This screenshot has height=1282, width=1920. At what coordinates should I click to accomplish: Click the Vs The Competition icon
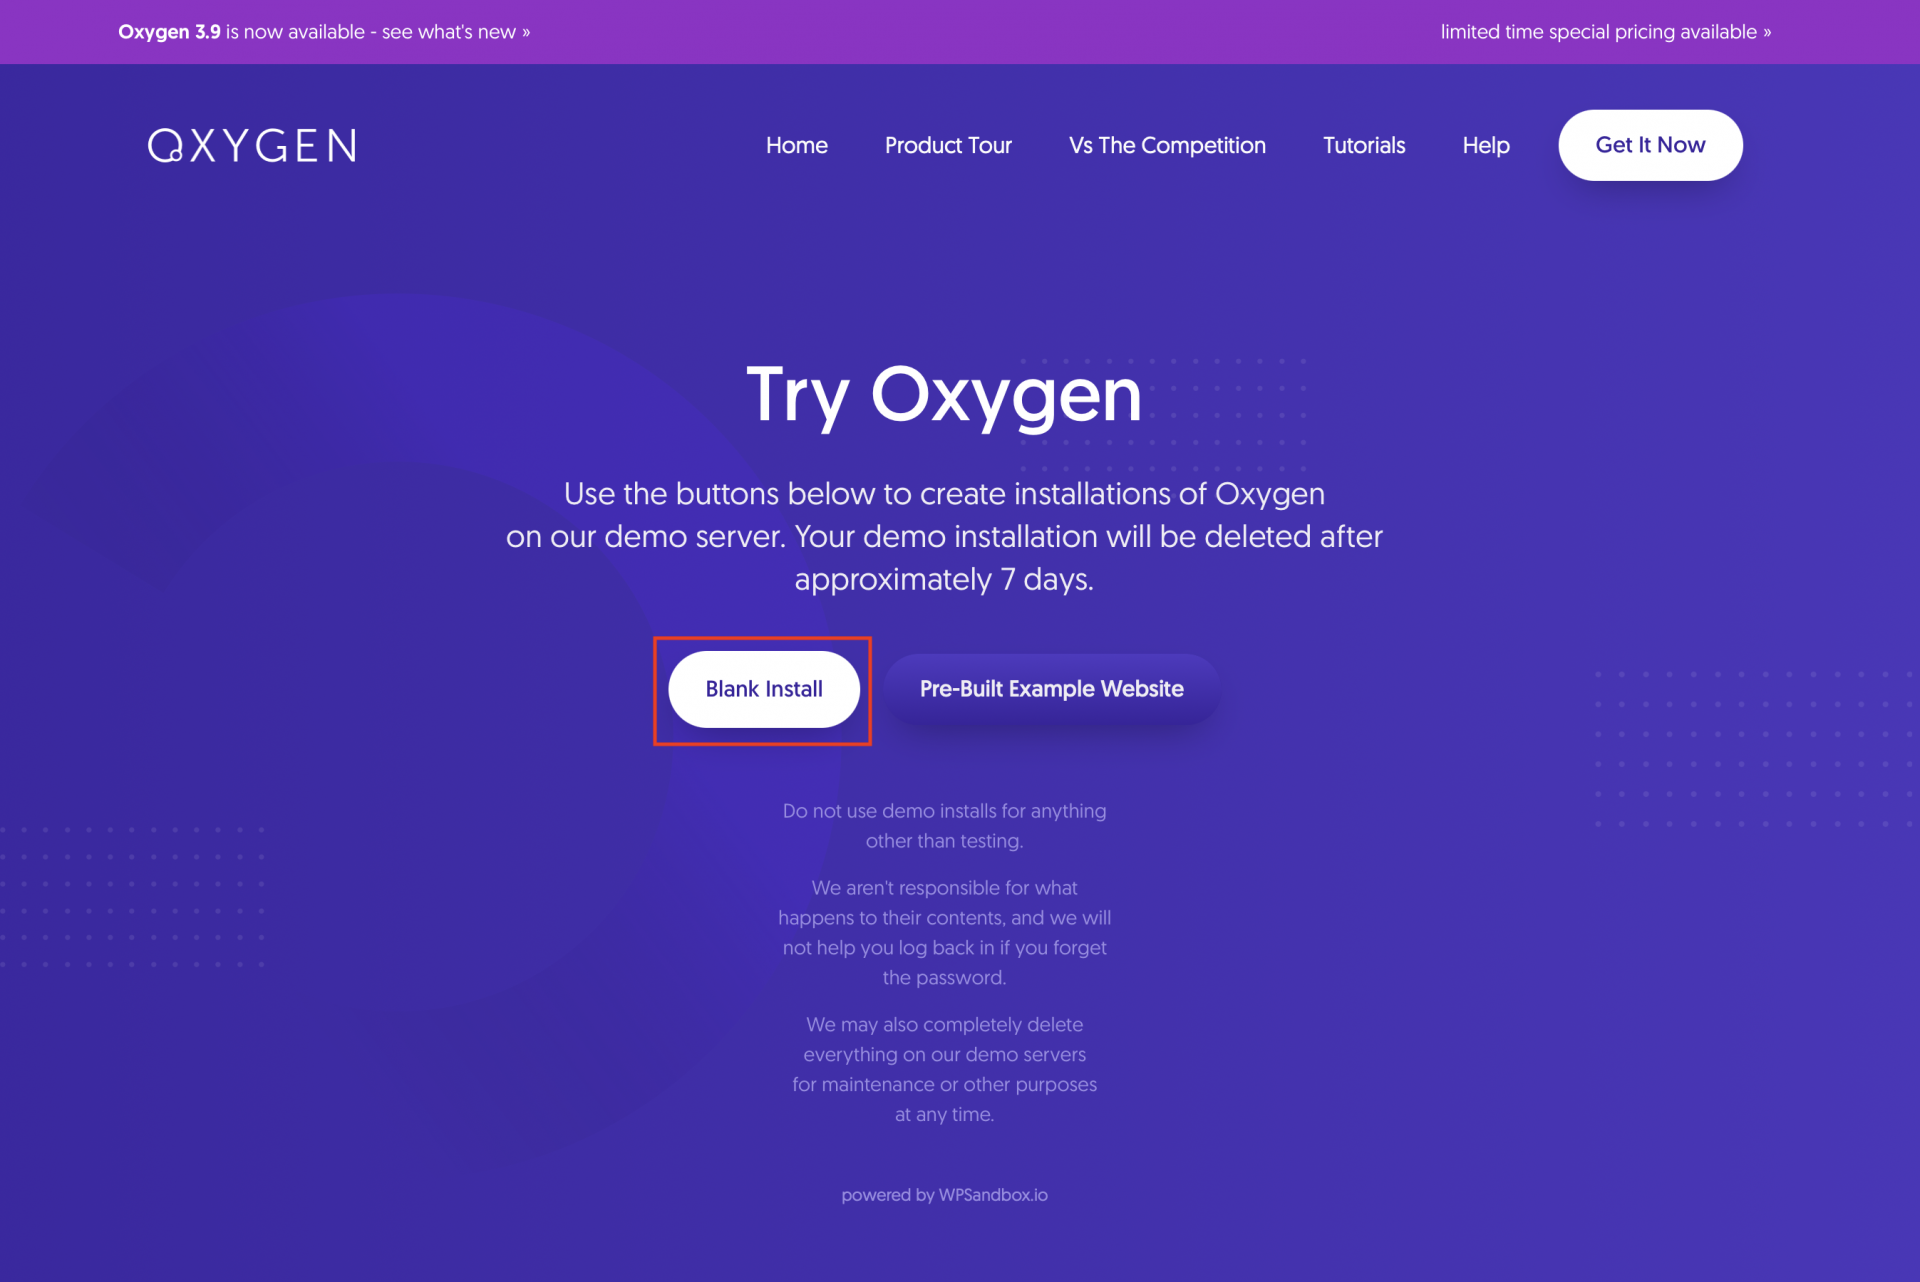(1167, 145)
